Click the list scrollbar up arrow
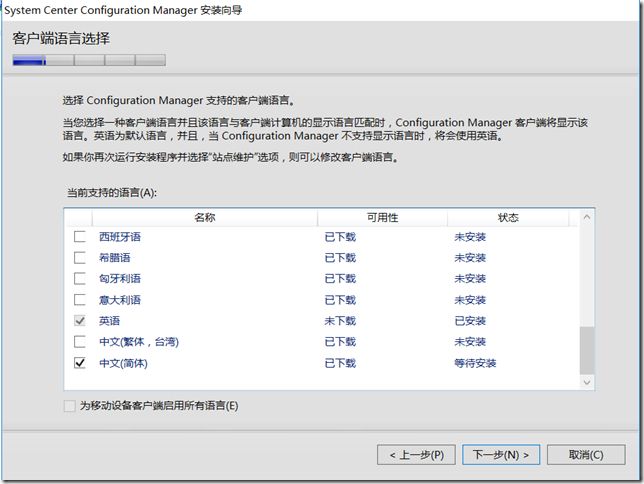This screenshot has height=484, width=644. (x=587, y=217)
